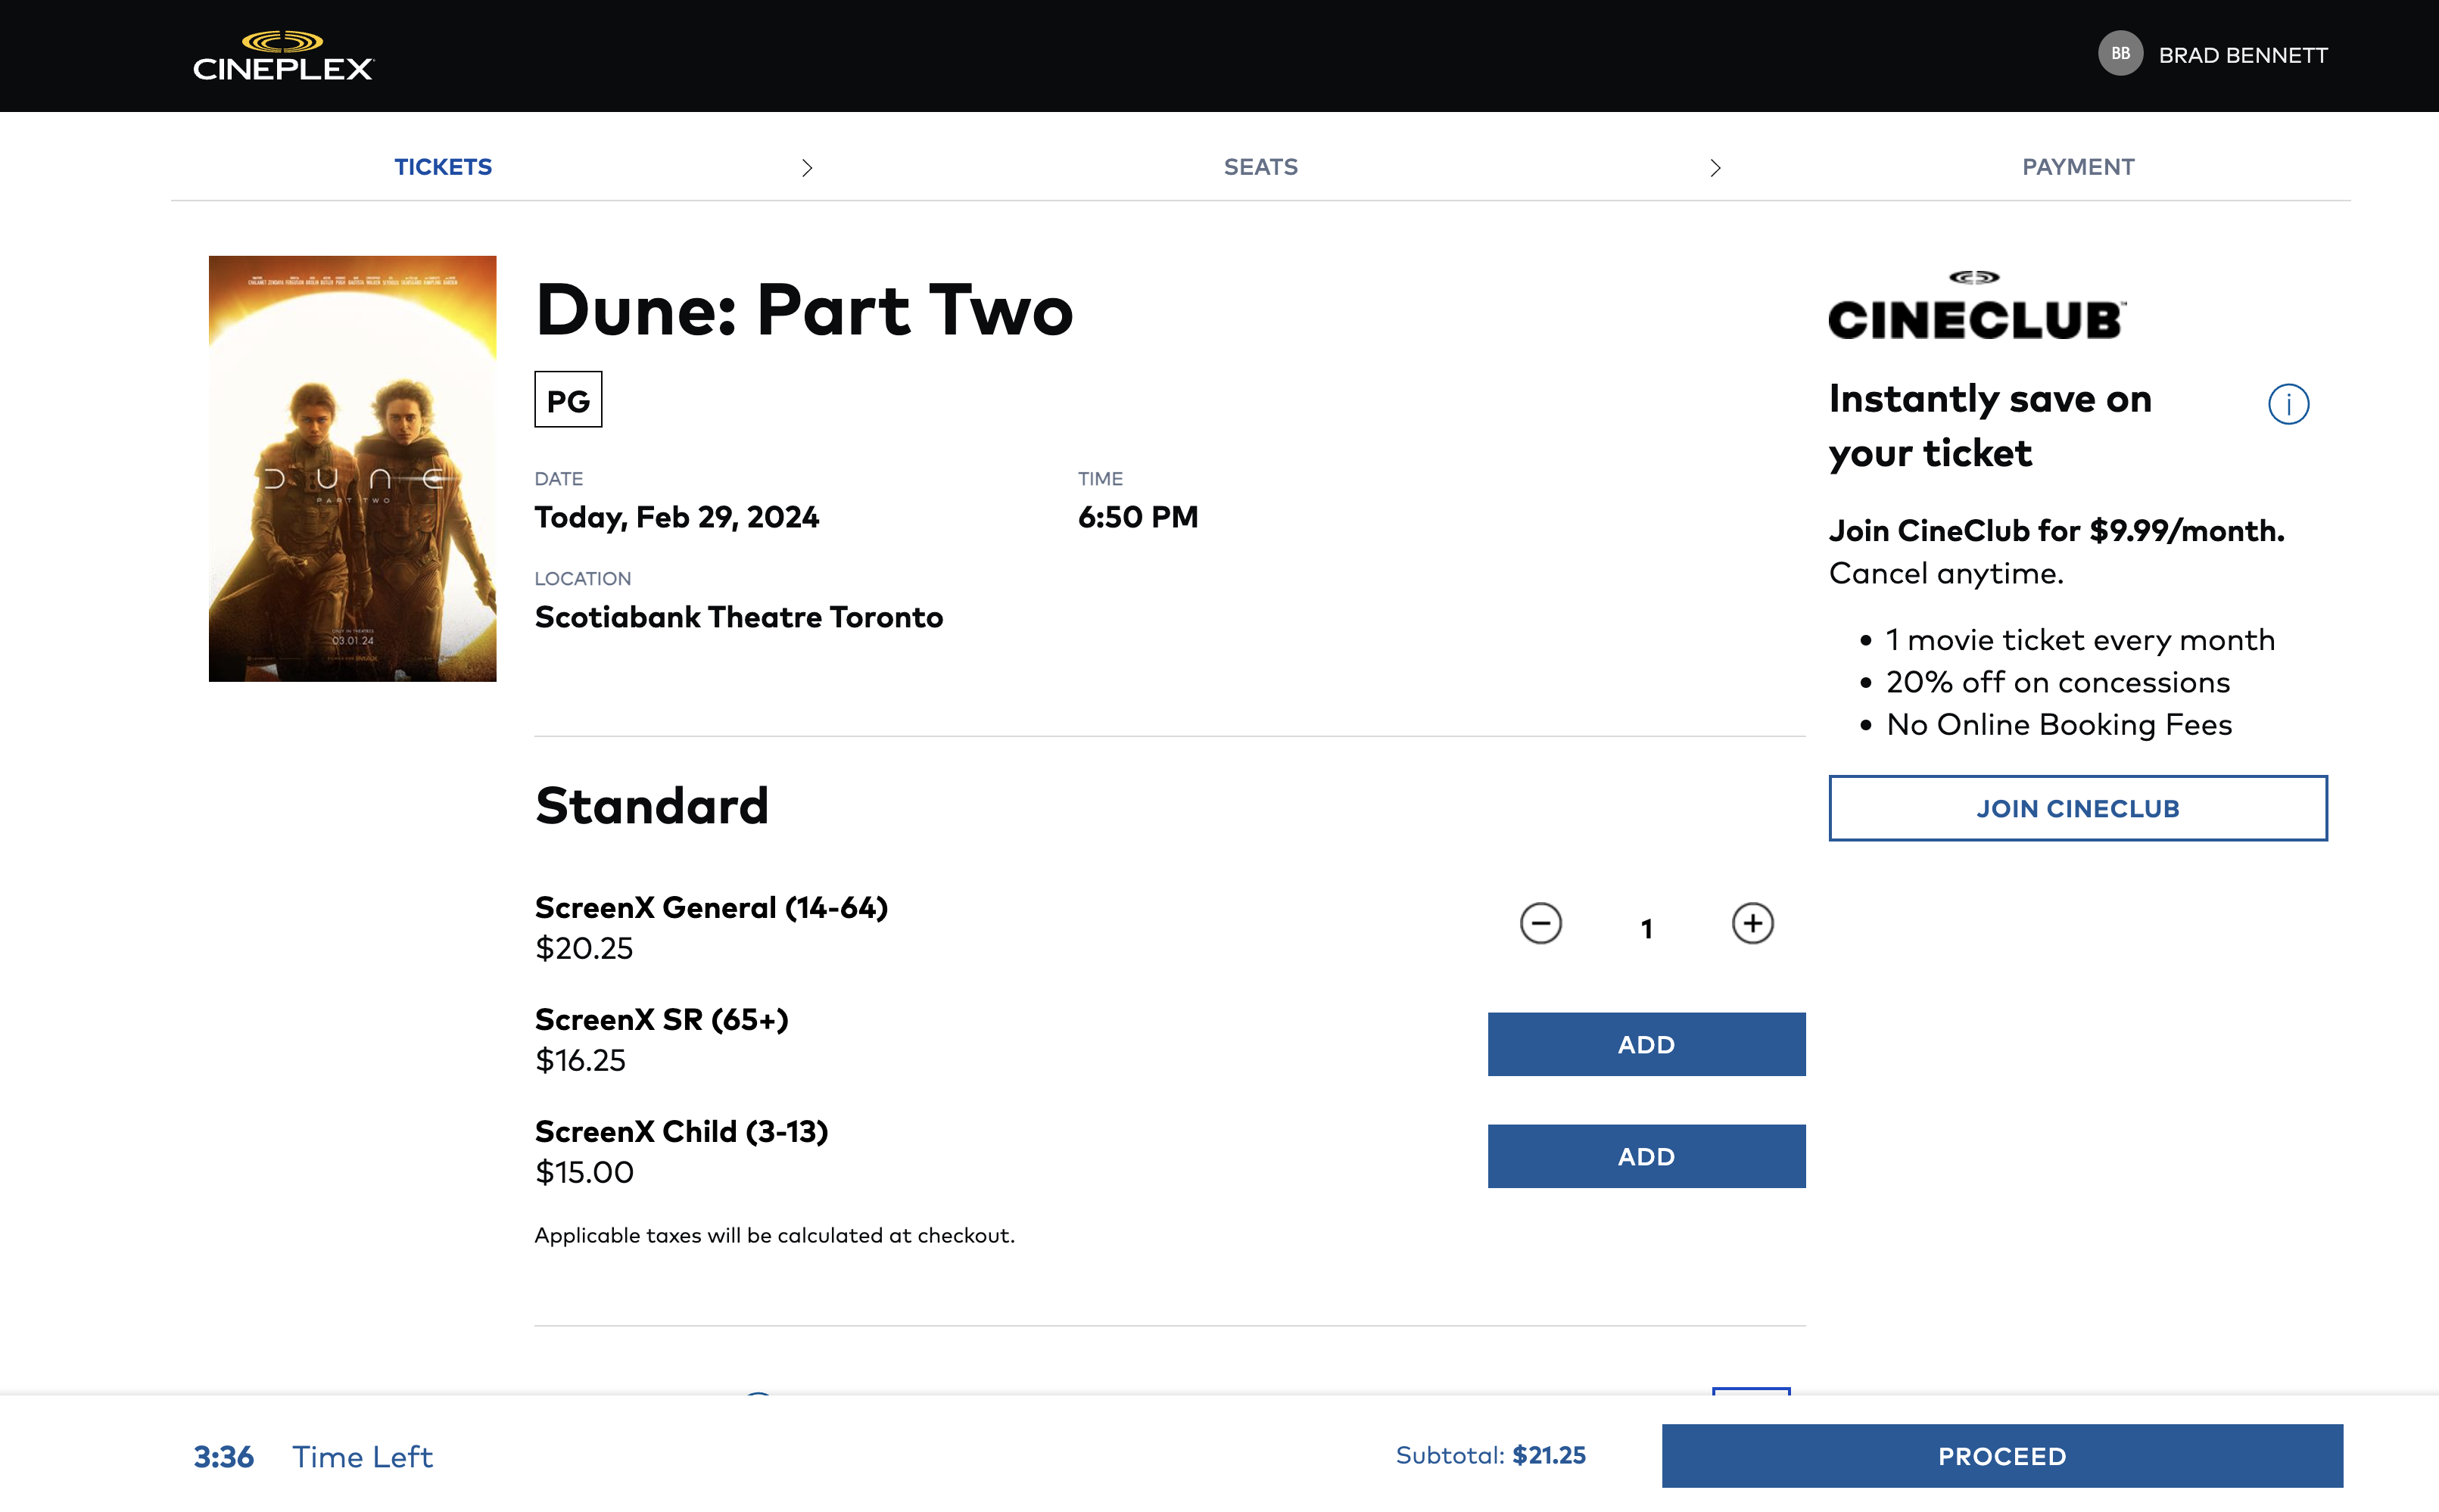Click the $16.25 price
2439x1512 pixels.
coord(581,1060)
